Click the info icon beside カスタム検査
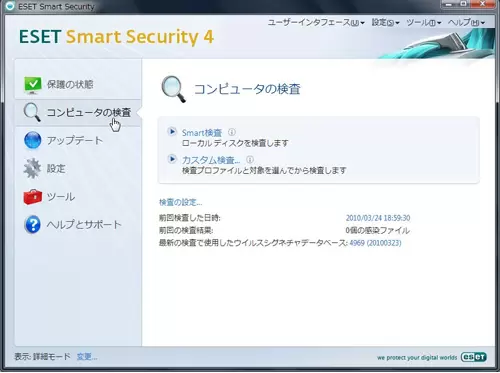This screenshot has width=500, height=373. point(250,160)
